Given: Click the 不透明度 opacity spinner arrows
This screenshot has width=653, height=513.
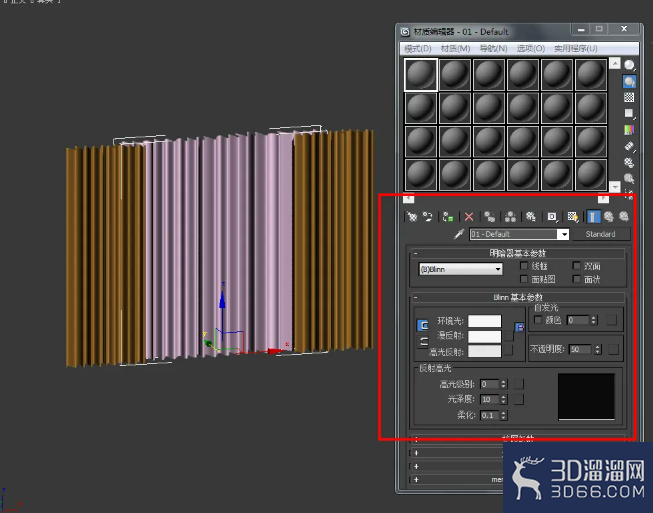Looking at the screenshot, I should coord(598,349).
